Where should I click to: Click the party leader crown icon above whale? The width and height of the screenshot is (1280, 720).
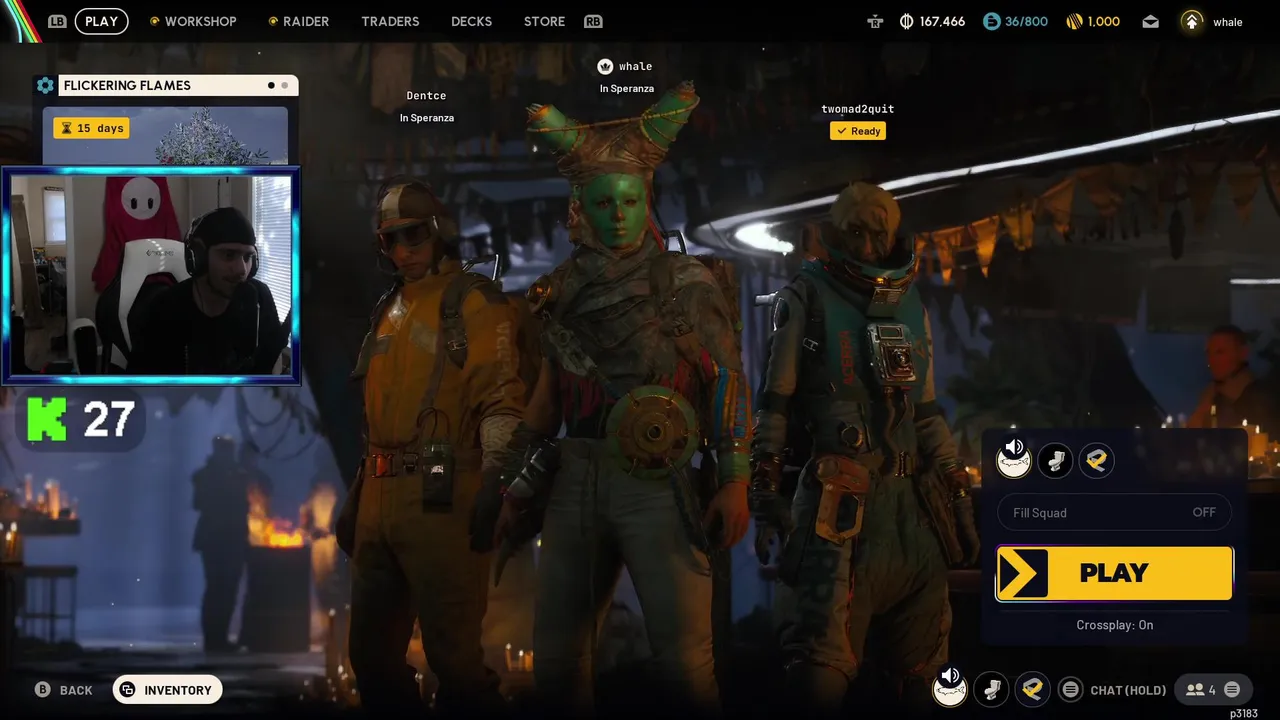coord(605,66)
